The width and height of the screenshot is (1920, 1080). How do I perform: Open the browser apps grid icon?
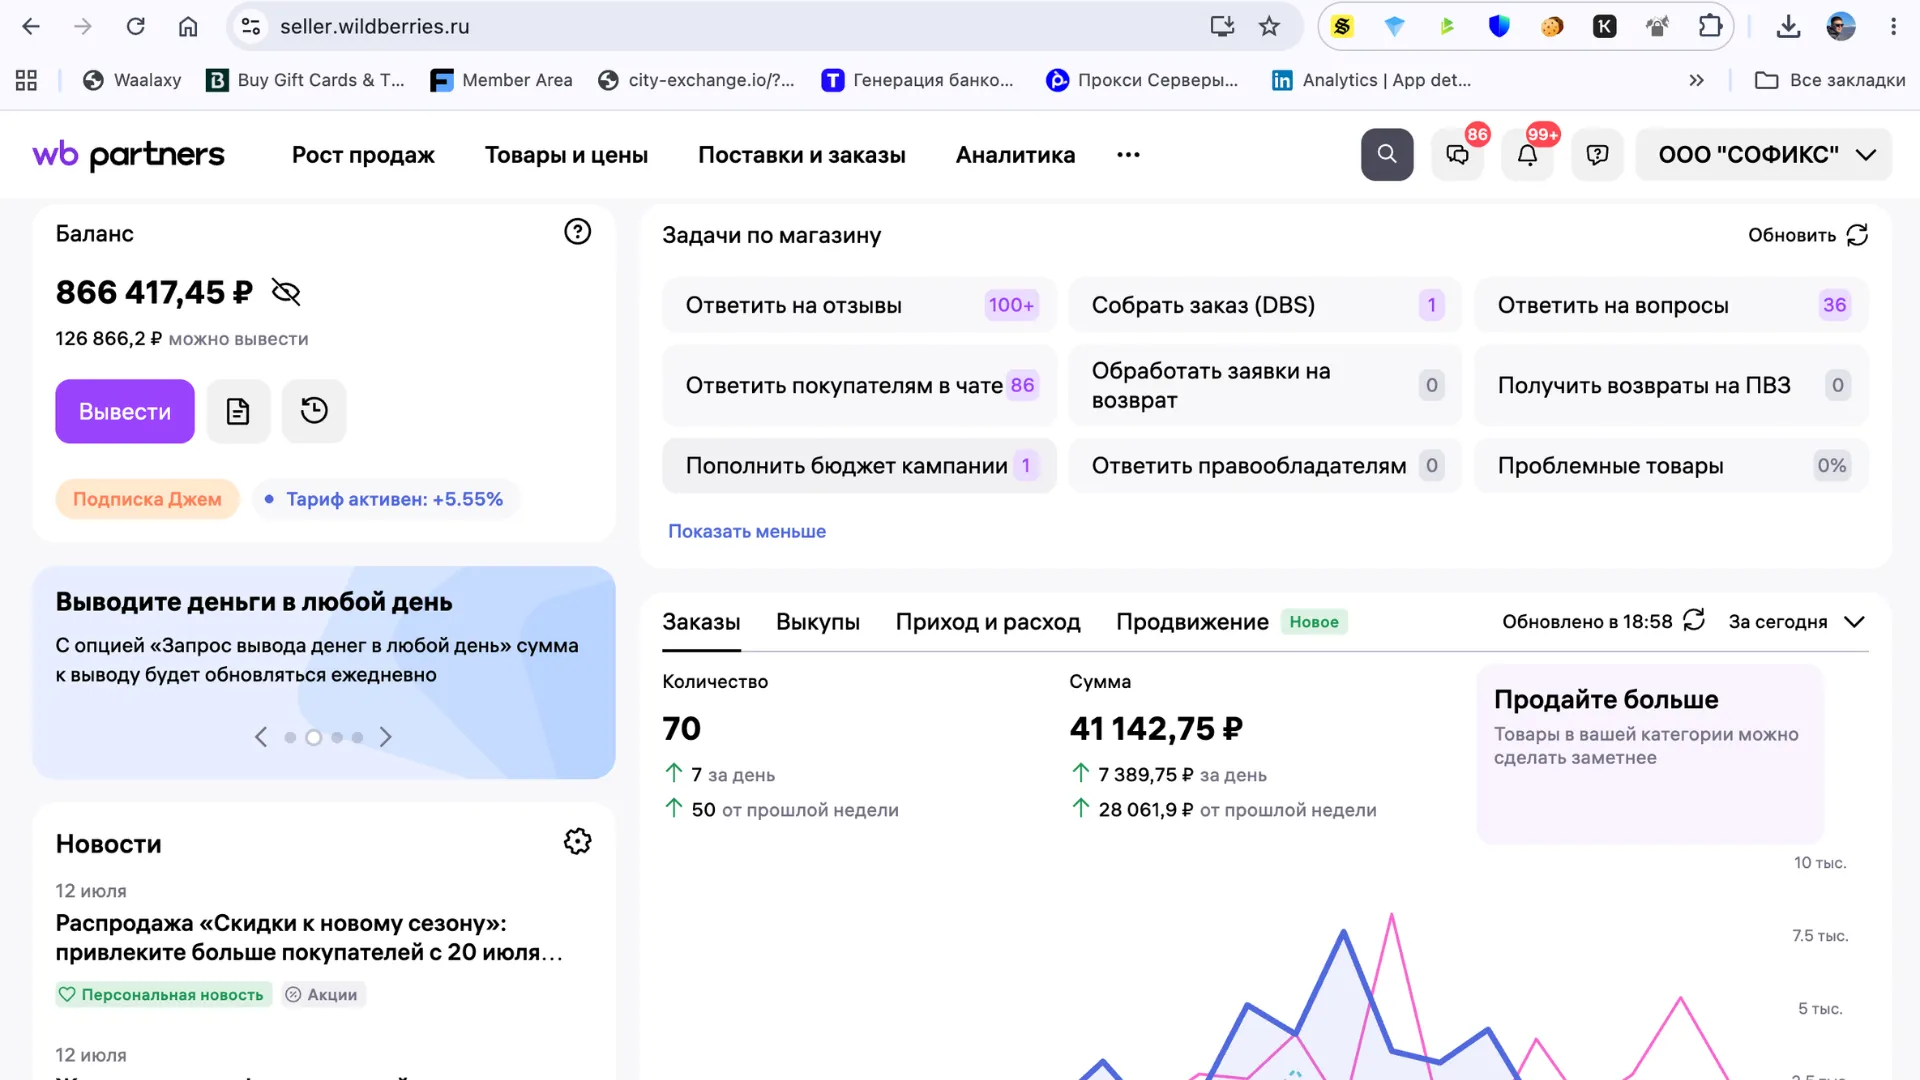[26, 80]
